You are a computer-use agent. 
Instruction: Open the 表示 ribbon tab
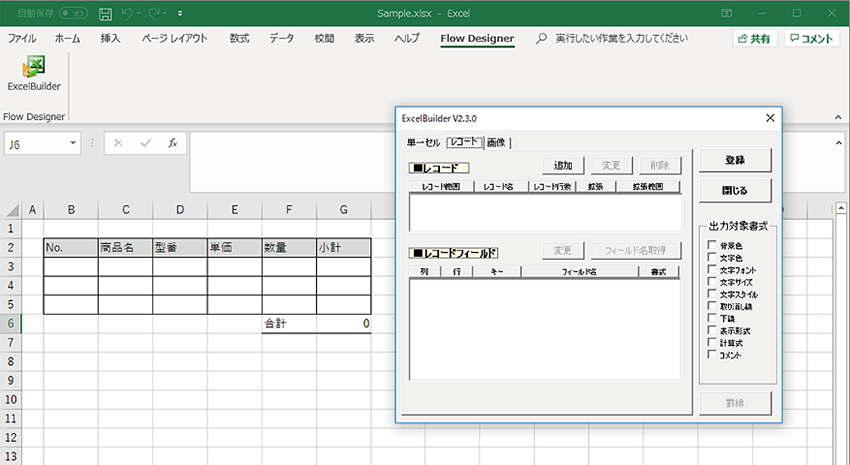(364, 38)
